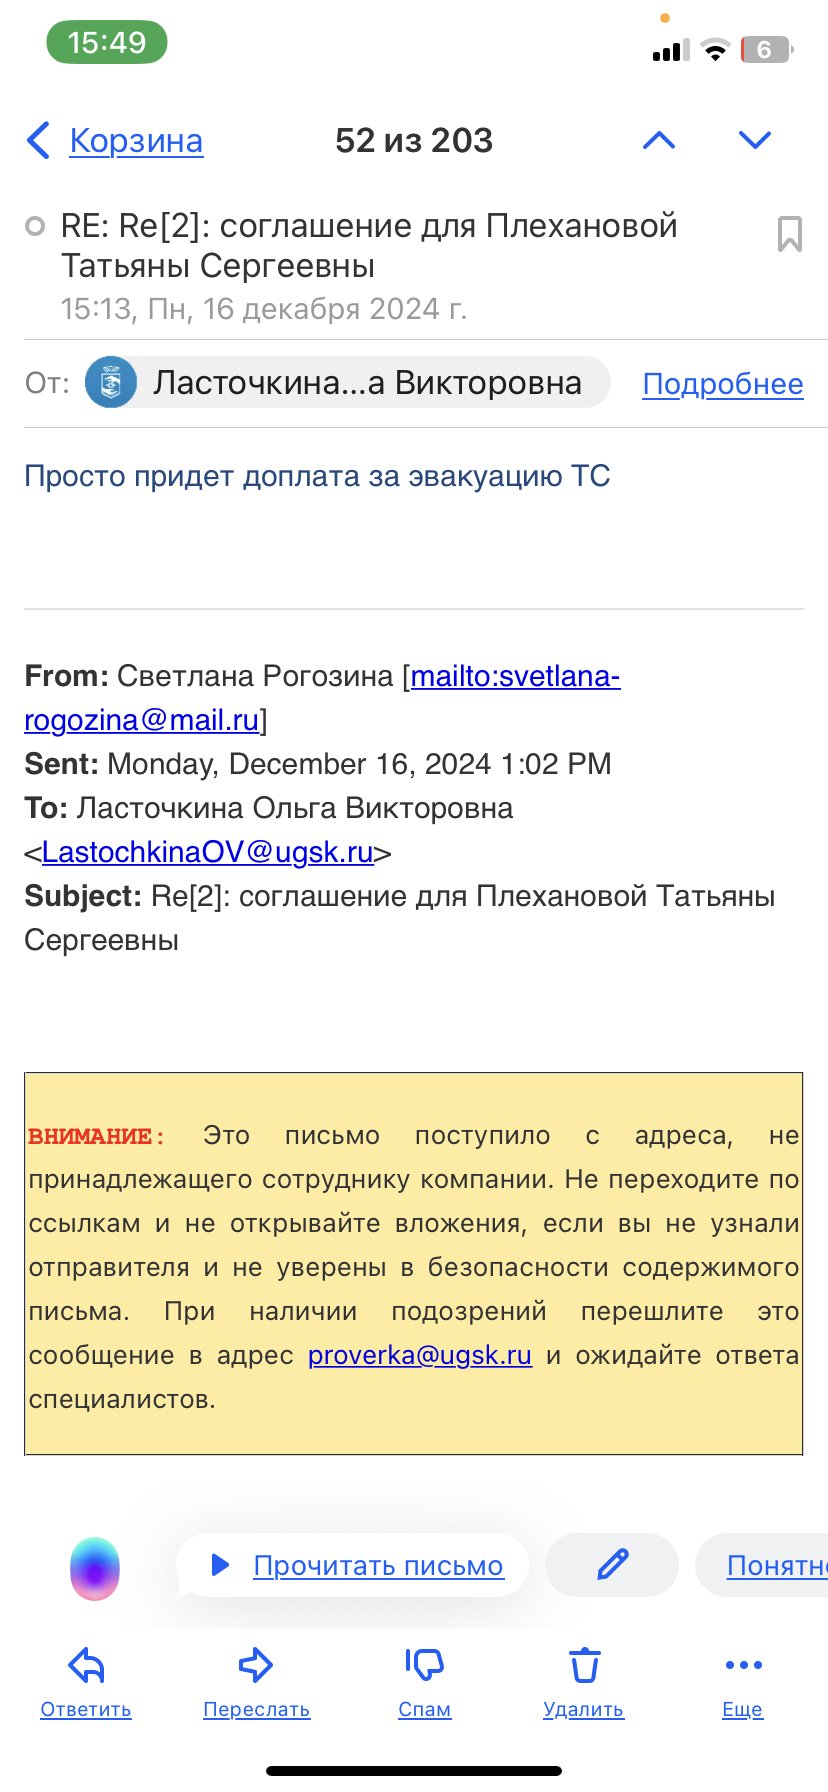
Task: Open the svetlana-rogozina@mail.ru mailto link
Action: point(322,698)
